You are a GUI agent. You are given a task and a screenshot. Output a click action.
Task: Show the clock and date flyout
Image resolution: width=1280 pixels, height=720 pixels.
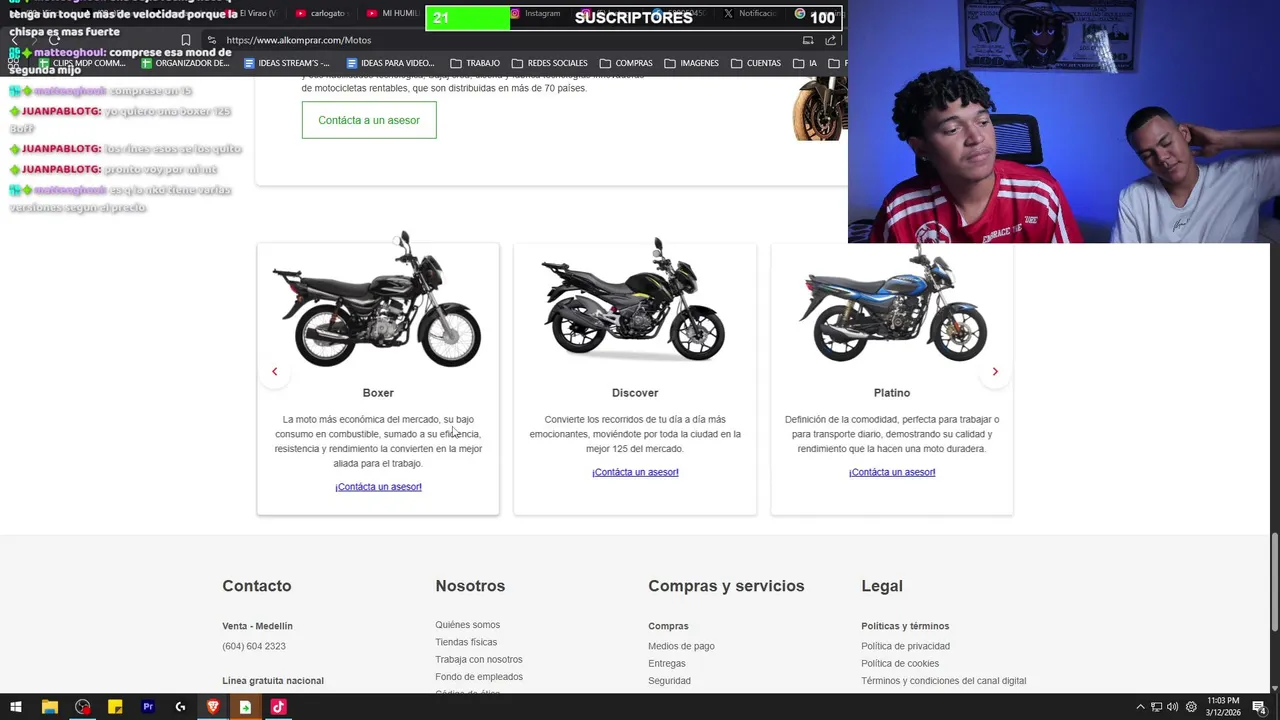[x=1223, y=707]
